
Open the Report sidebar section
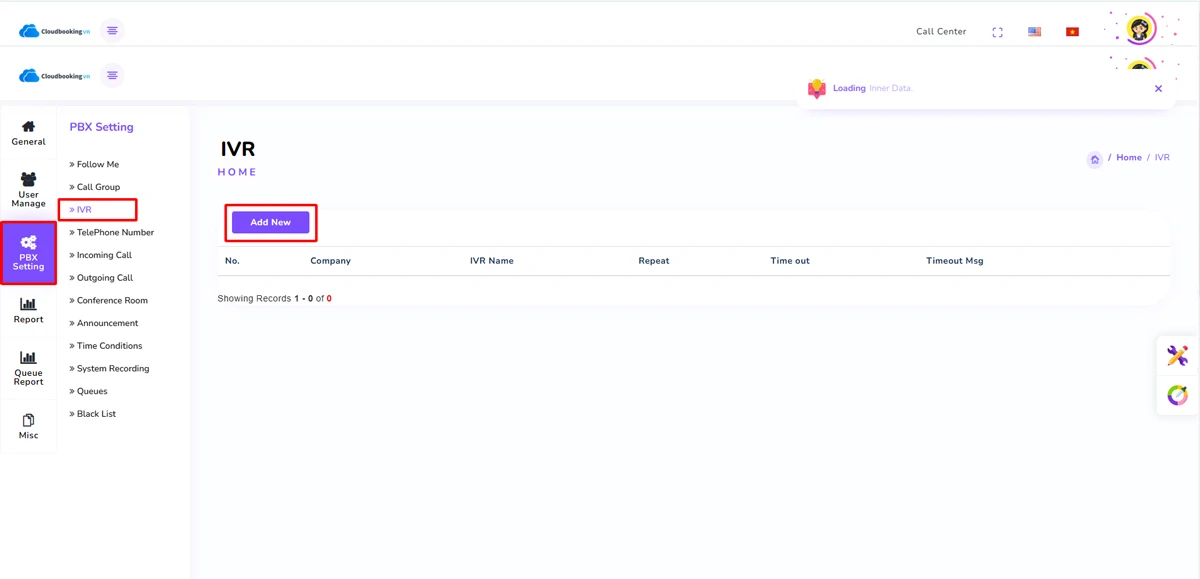[28, 310]
